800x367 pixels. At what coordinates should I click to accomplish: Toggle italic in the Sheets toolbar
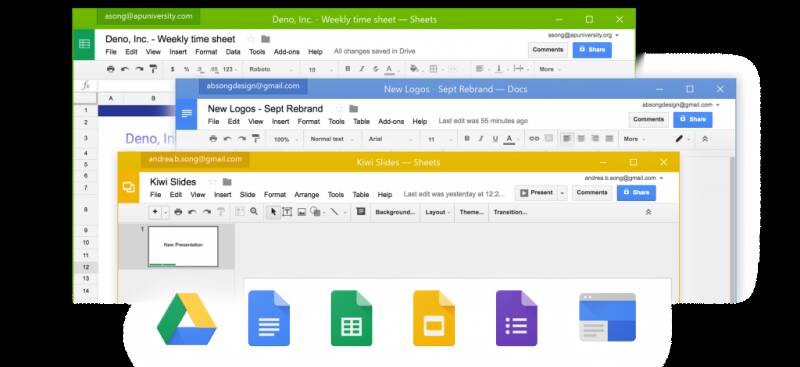[x=362, y=69]
